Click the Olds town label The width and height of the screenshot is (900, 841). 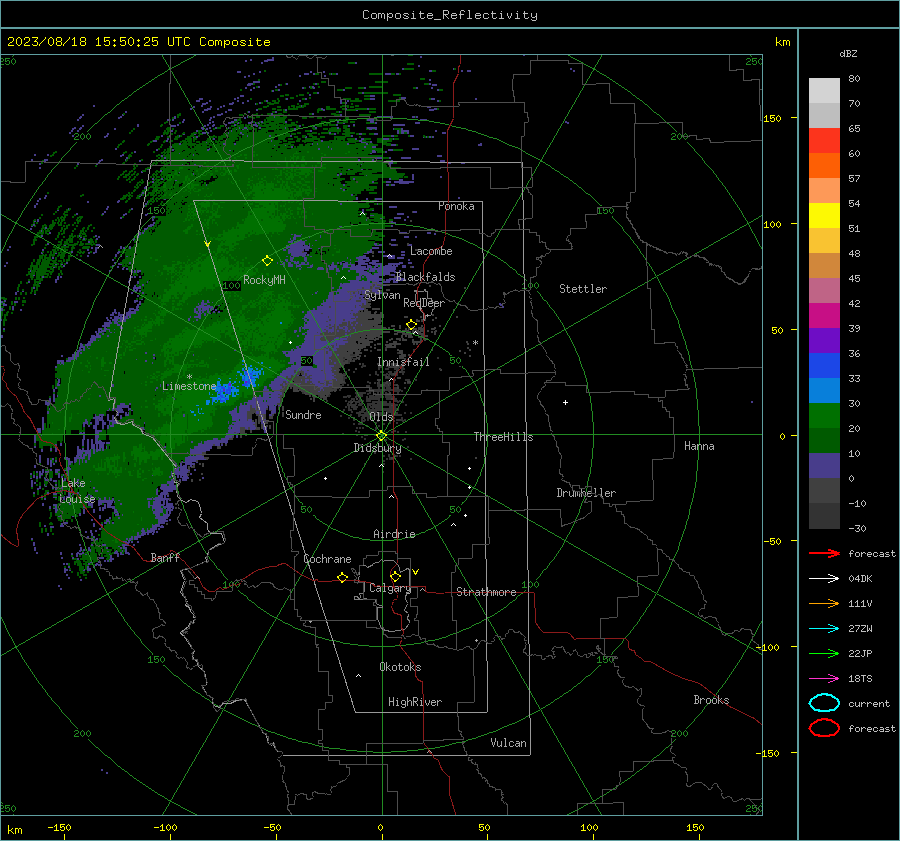coord(381,417)
